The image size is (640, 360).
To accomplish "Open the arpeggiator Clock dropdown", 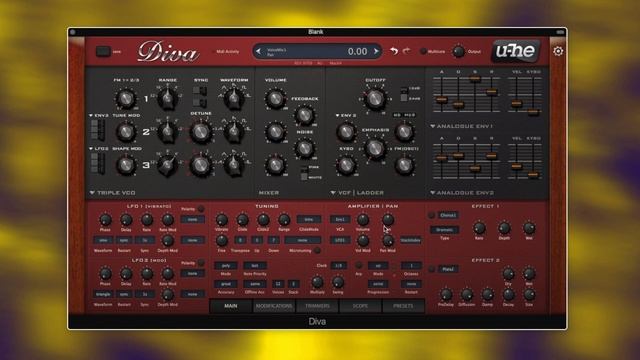I will (338, 265).
